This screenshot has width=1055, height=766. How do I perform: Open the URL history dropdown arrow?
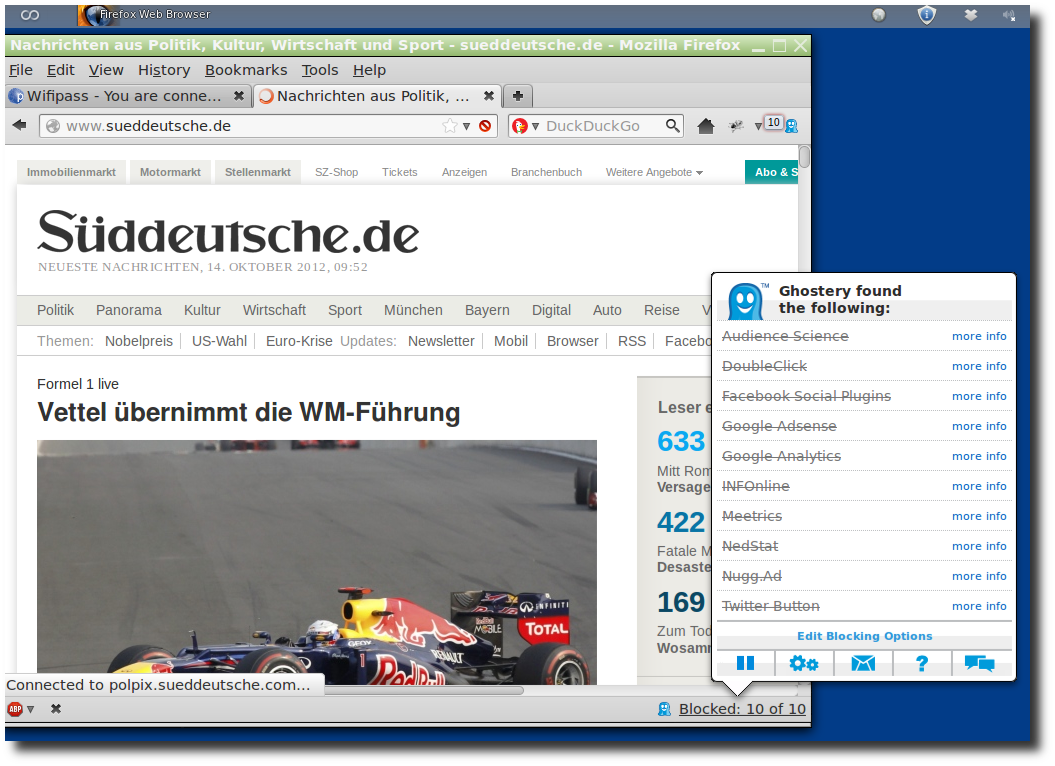click(x=466, y=127)
